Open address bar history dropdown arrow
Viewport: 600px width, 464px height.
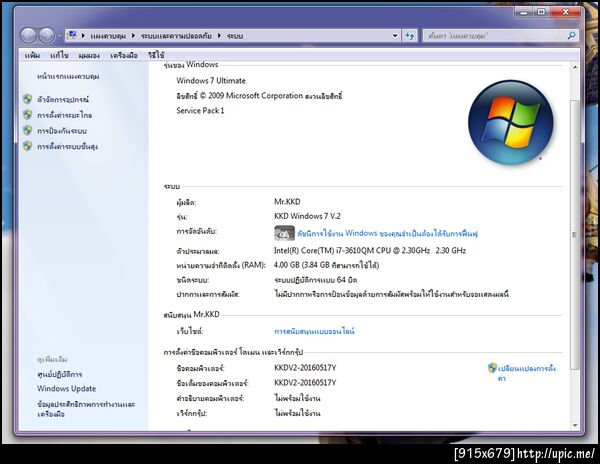pos(395,36)
